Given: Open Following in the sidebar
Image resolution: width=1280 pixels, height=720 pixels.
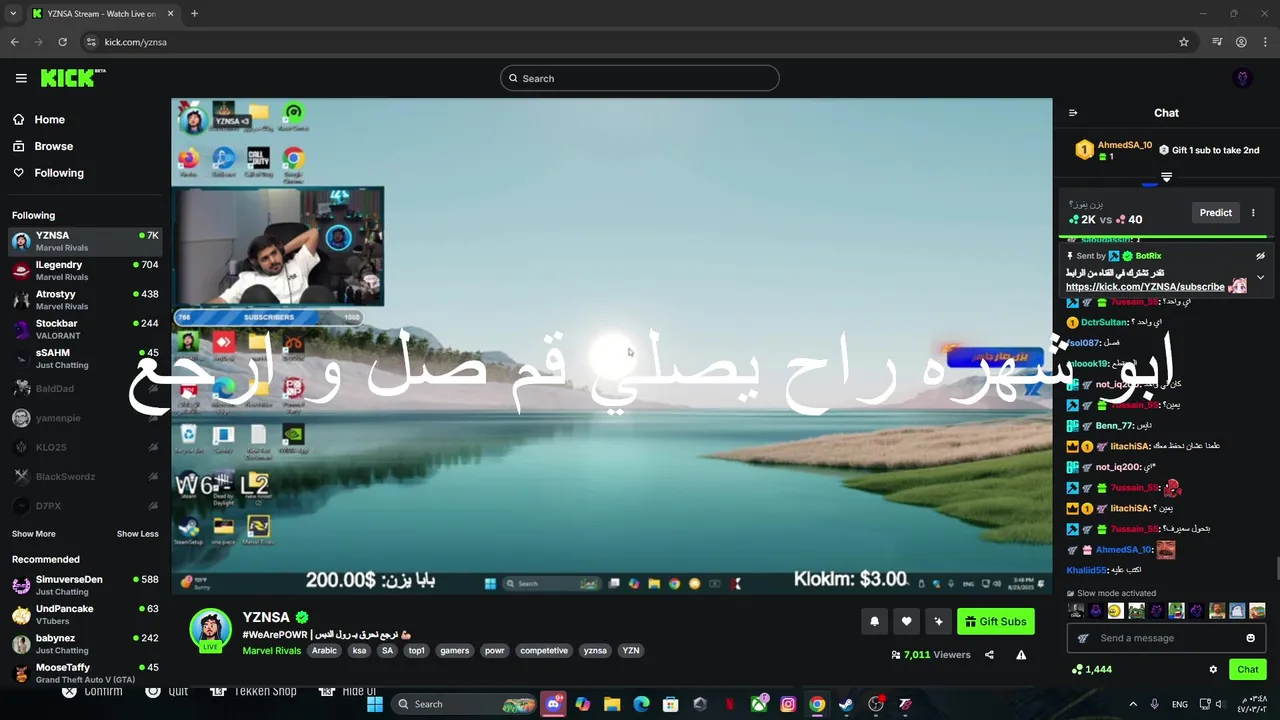Looking at the screenshot, I should pyautogui.click(x=48, y=173).
